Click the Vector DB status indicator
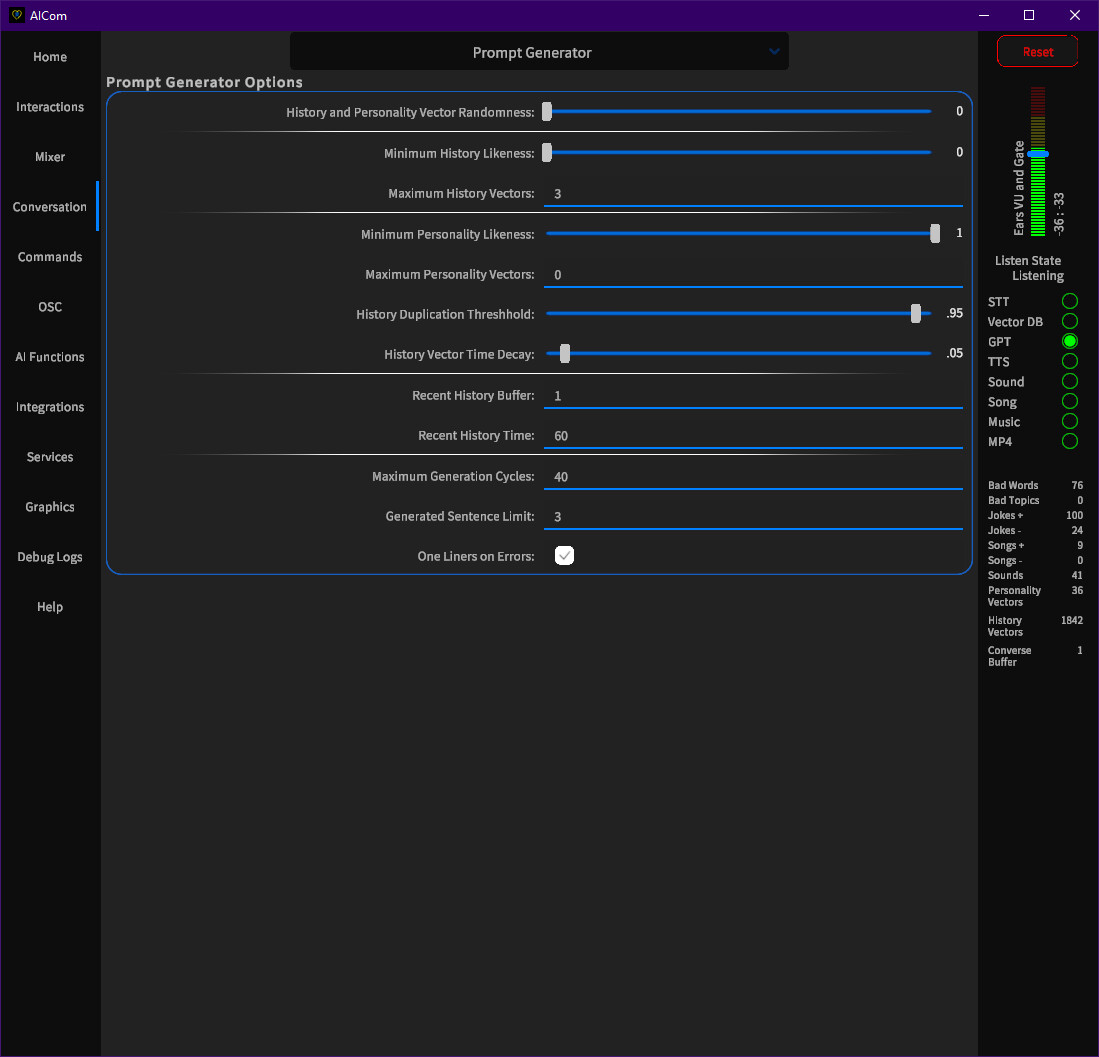Screen dimensions: 1099x1057 pos(1070,321)
